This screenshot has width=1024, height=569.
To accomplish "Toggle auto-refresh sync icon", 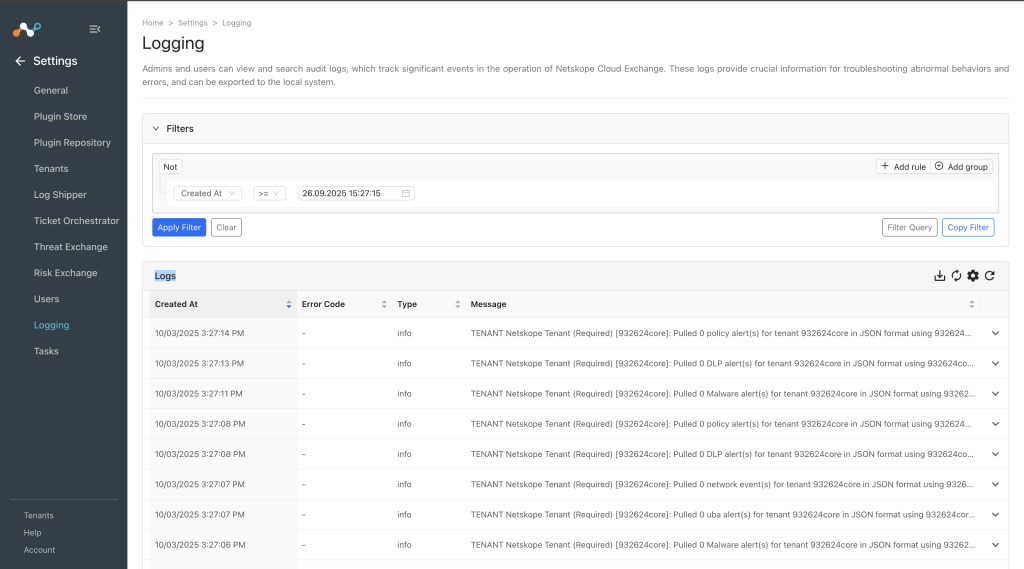I will (956, 276).
